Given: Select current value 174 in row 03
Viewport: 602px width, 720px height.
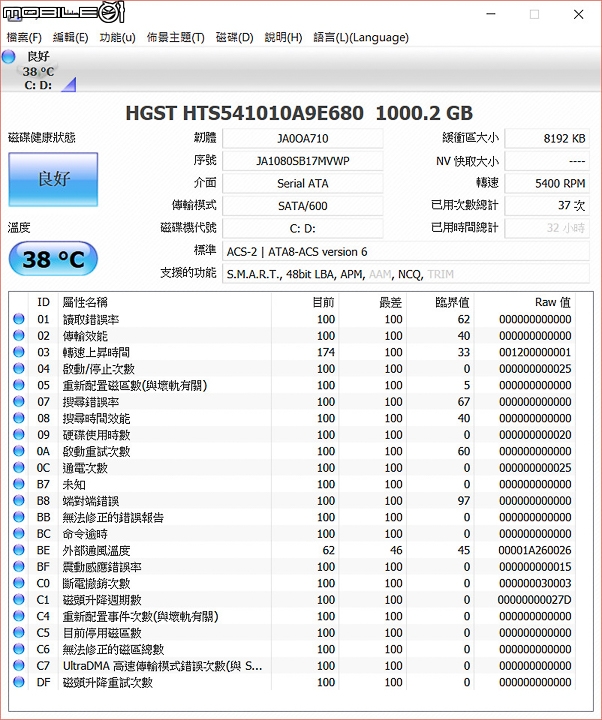Looking at the screenshot, I should coord(326,352).
